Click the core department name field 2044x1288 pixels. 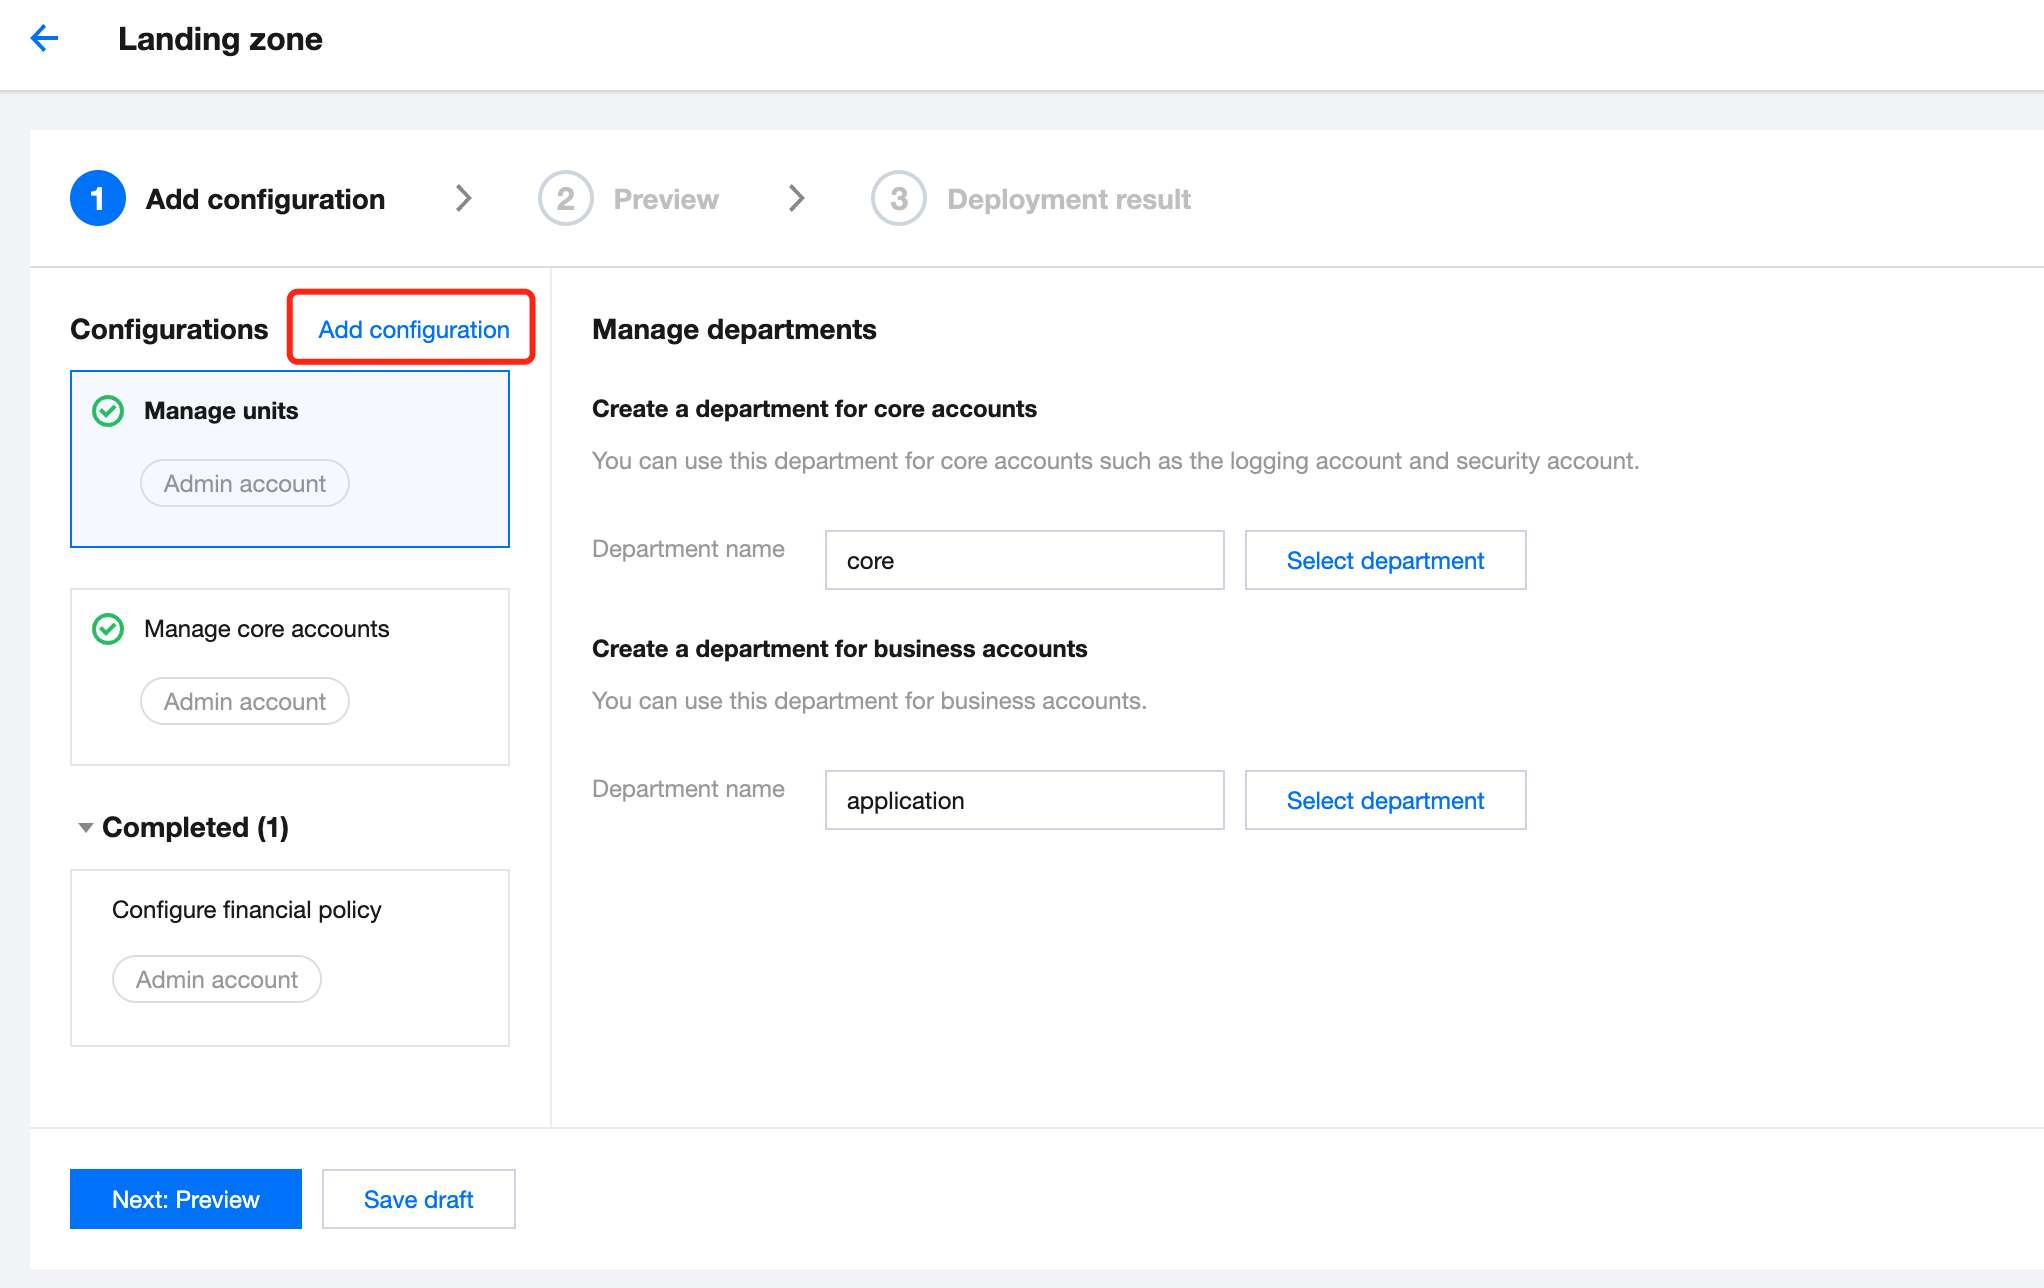coord(1024,561)
